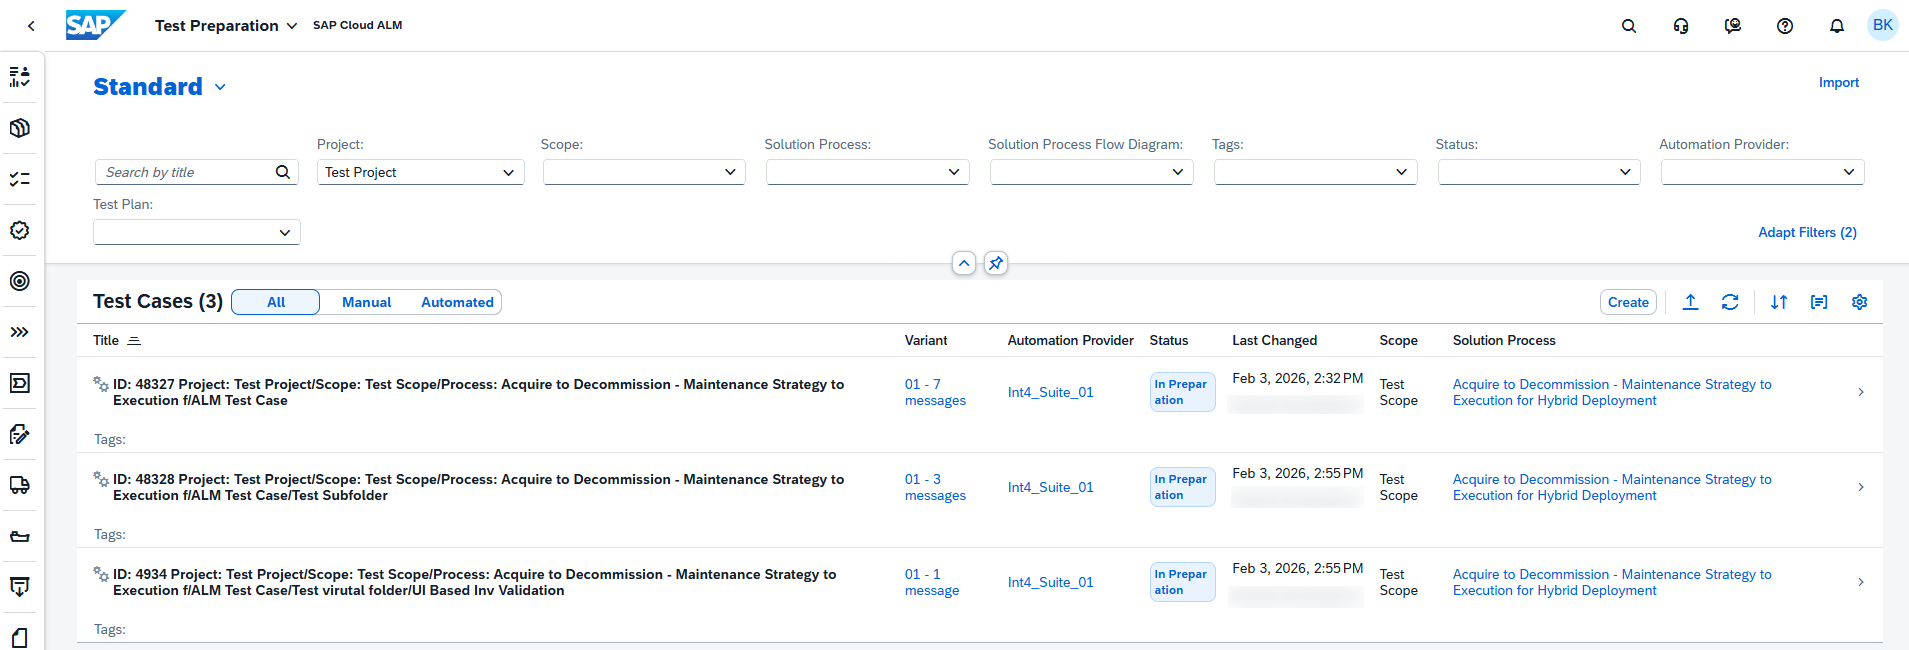
Task: Open the sidebar truck deployment icon
Action: pyautogui.click(x=20, y=485)
